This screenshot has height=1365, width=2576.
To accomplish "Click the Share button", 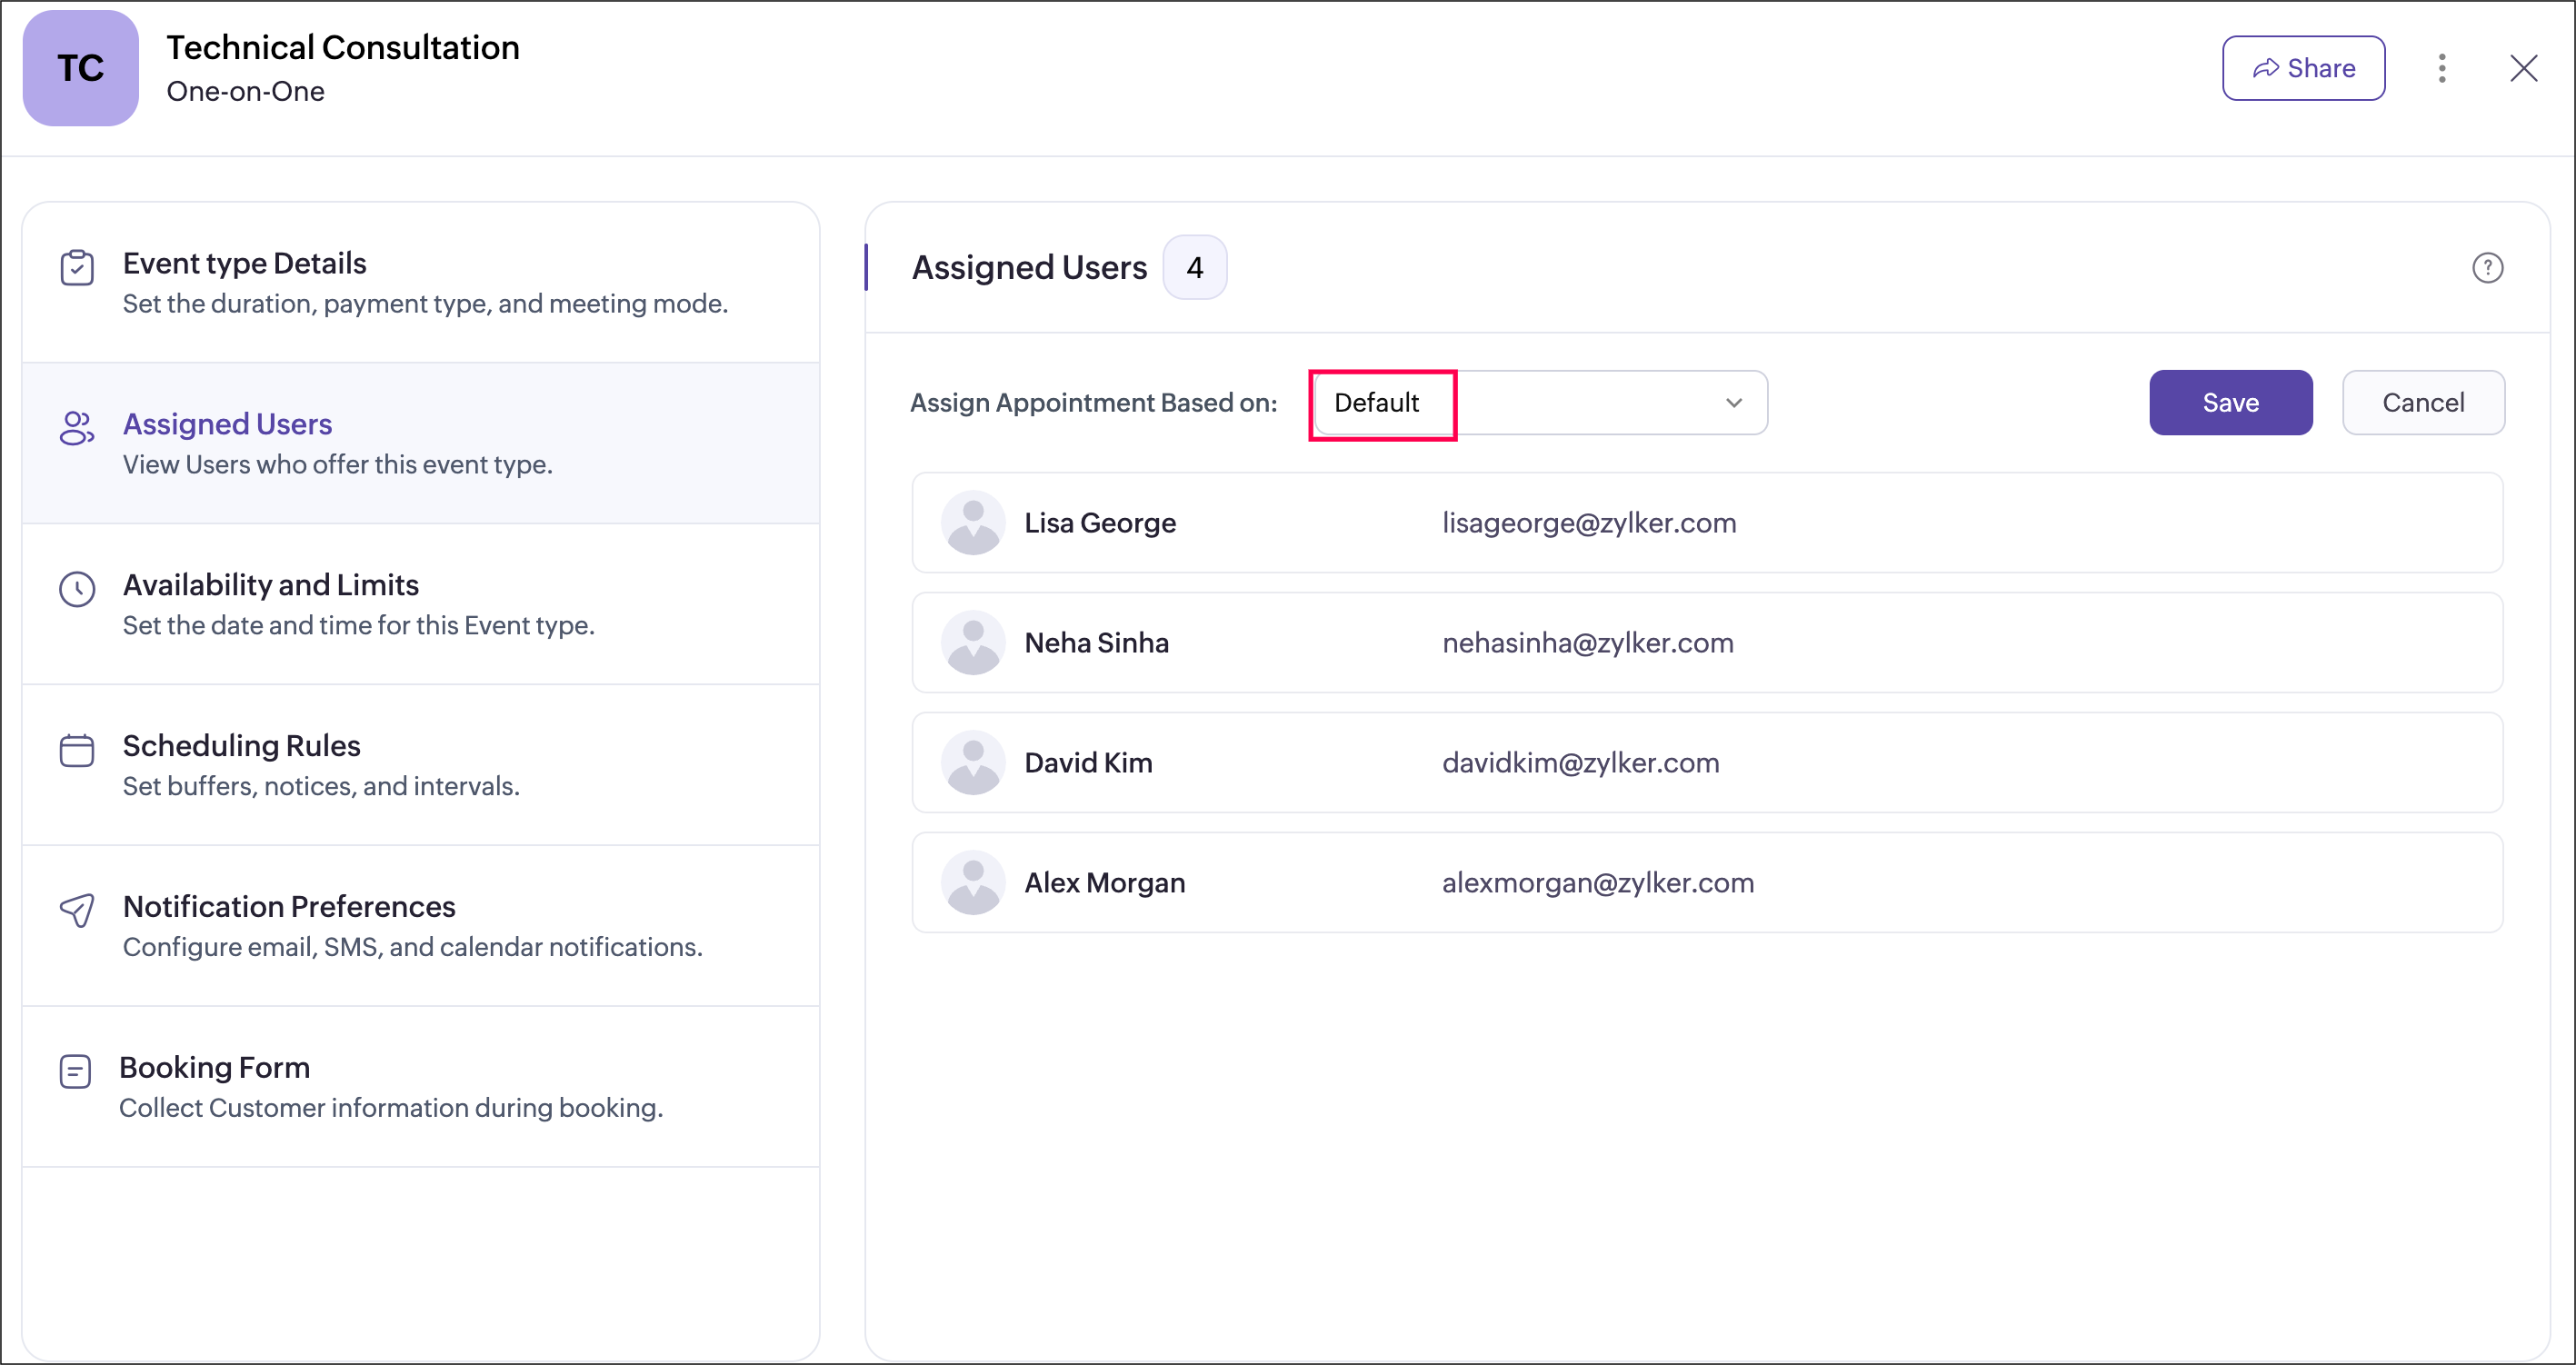I will 2303,68.
